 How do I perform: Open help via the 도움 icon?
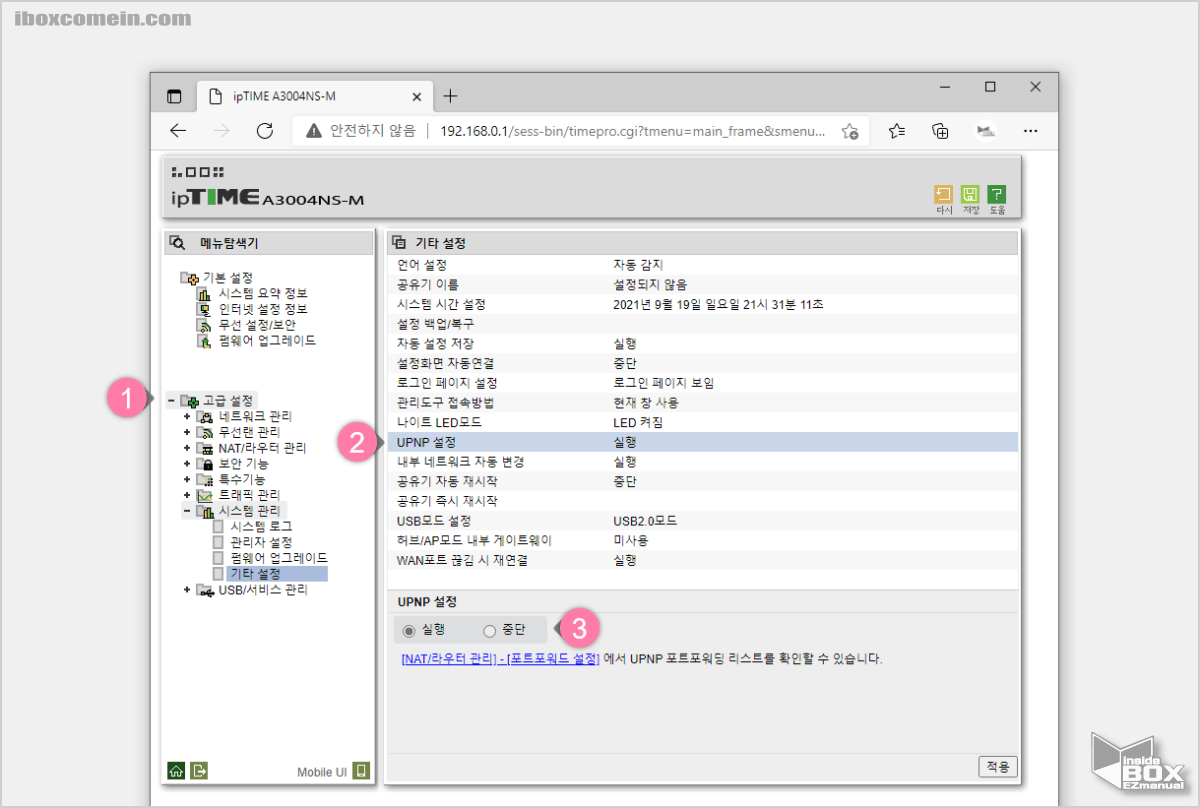(x=996, y=194)
